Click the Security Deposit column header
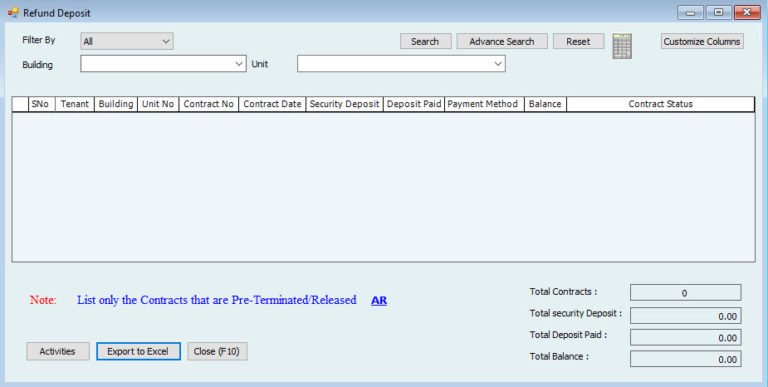 [344, 104]
